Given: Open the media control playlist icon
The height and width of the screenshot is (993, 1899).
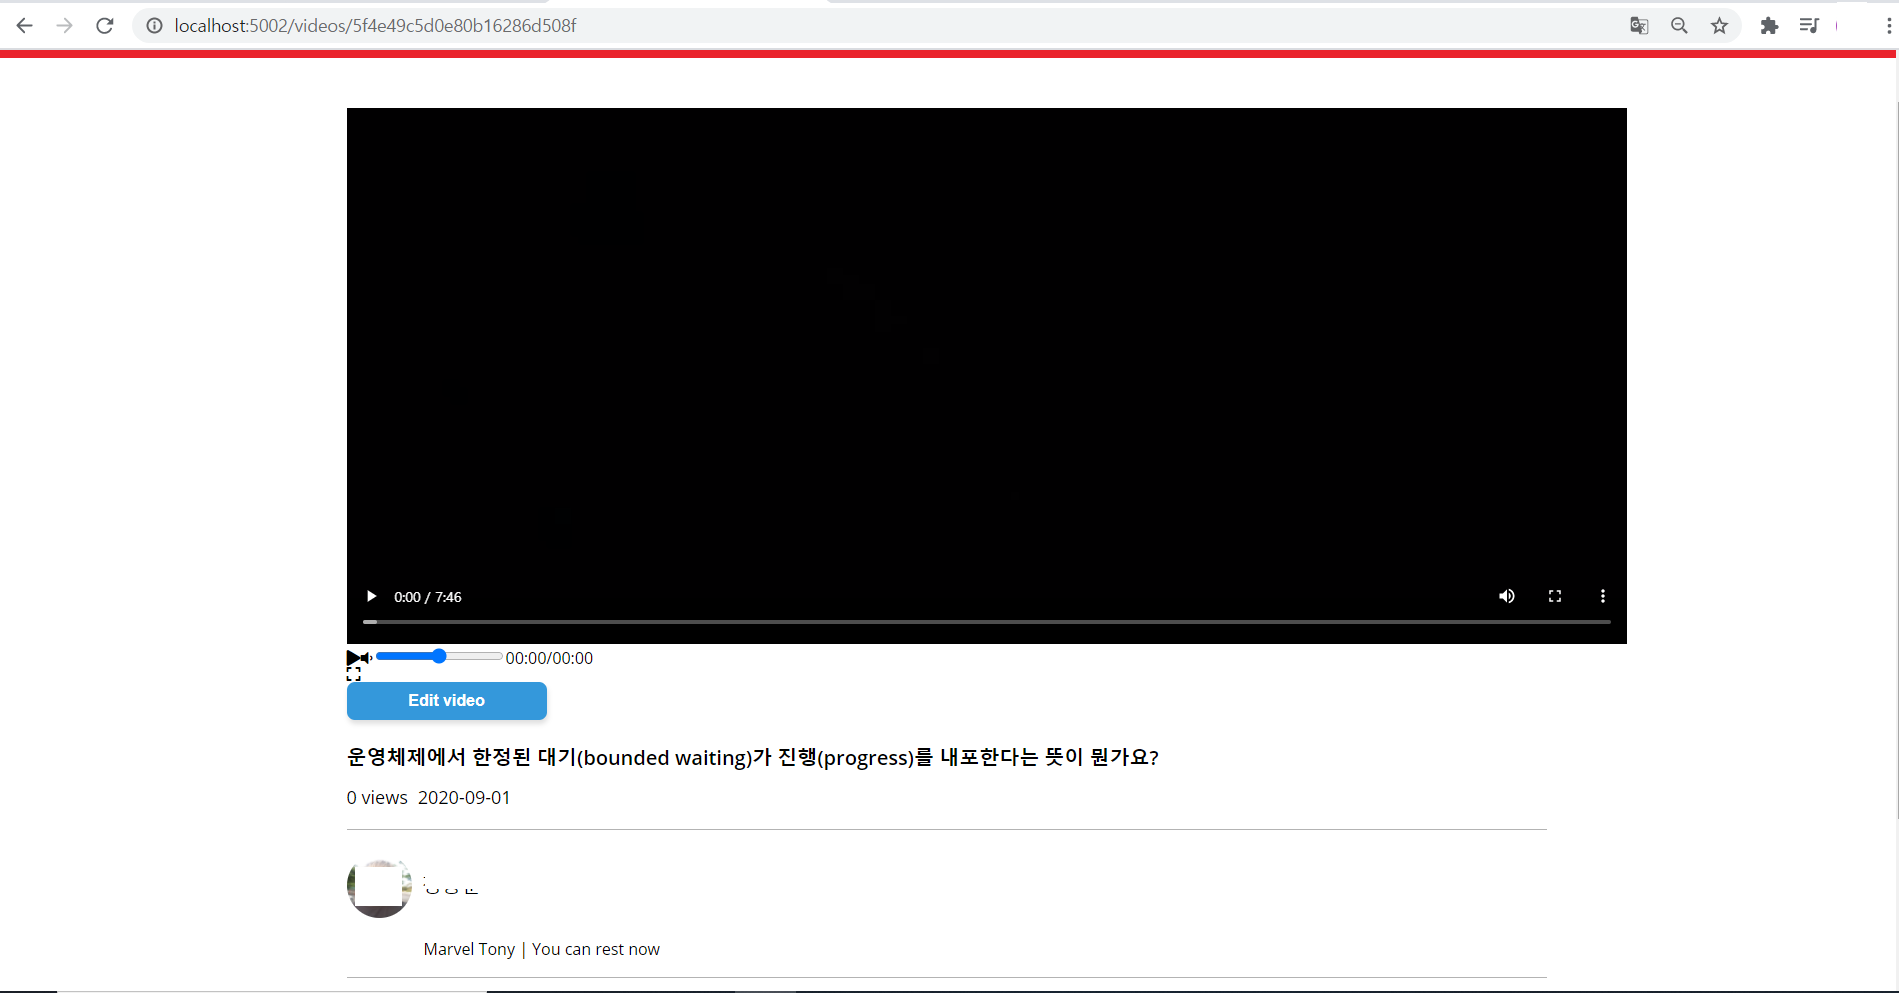Looking at the screenshot, I should pos(1809,26).
